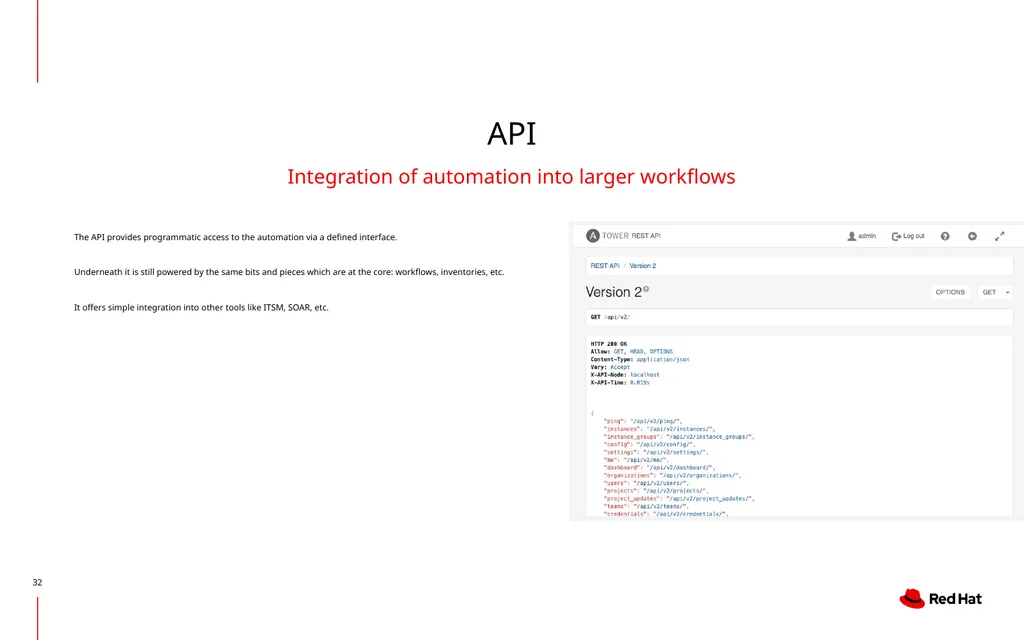Select the Version 2 breadcrumb link

tap(643, 266)
